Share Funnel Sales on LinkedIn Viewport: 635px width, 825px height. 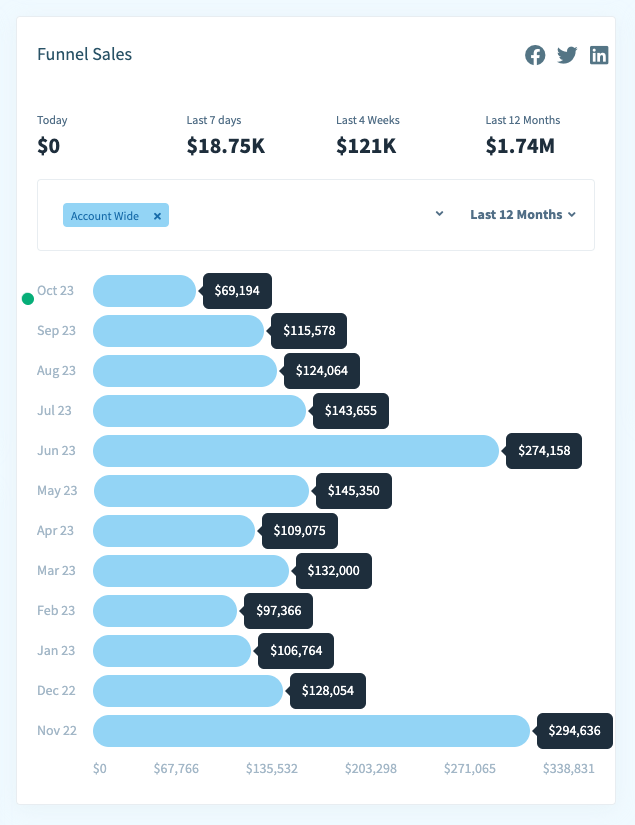point(599,56)
